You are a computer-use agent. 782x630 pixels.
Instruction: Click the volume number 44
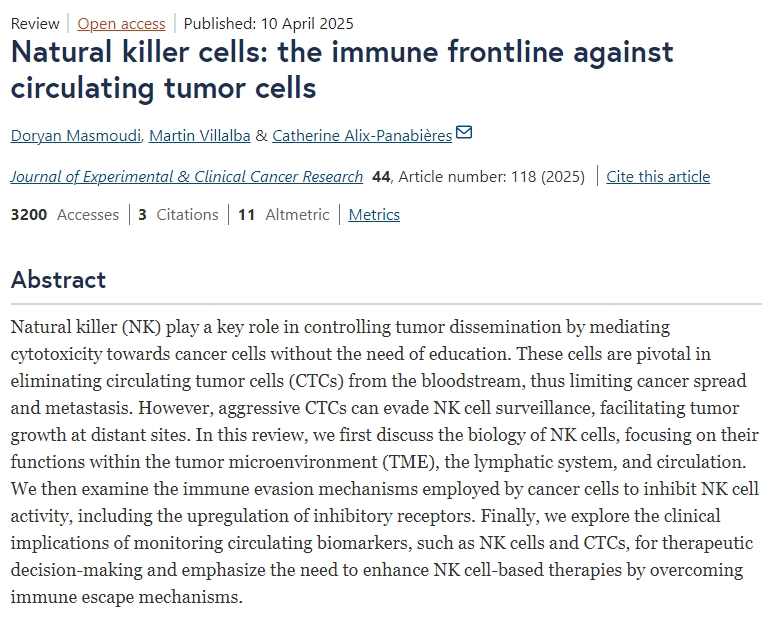pos(381,177)
